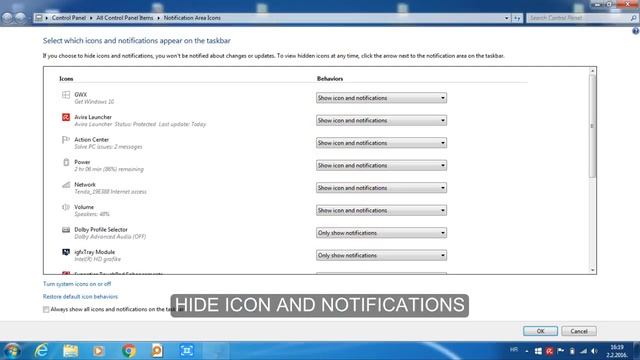Click the battery tray icon
This screenshot has height=360, width=640.
coord(572,351)
